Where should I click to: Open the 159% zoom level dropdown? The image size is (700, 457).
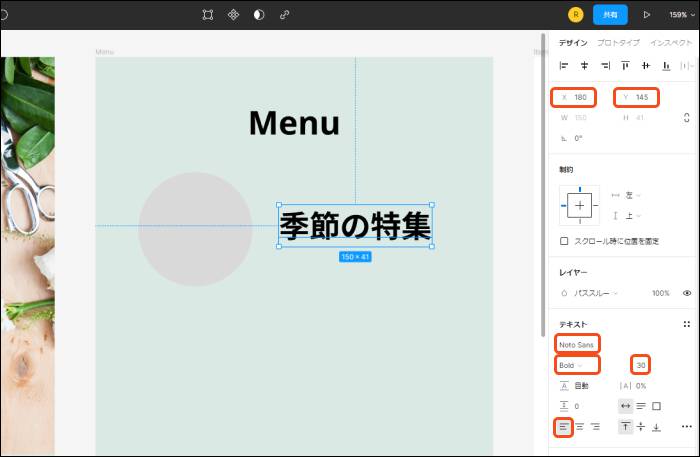pyautogui.click(x=678, y=15)
